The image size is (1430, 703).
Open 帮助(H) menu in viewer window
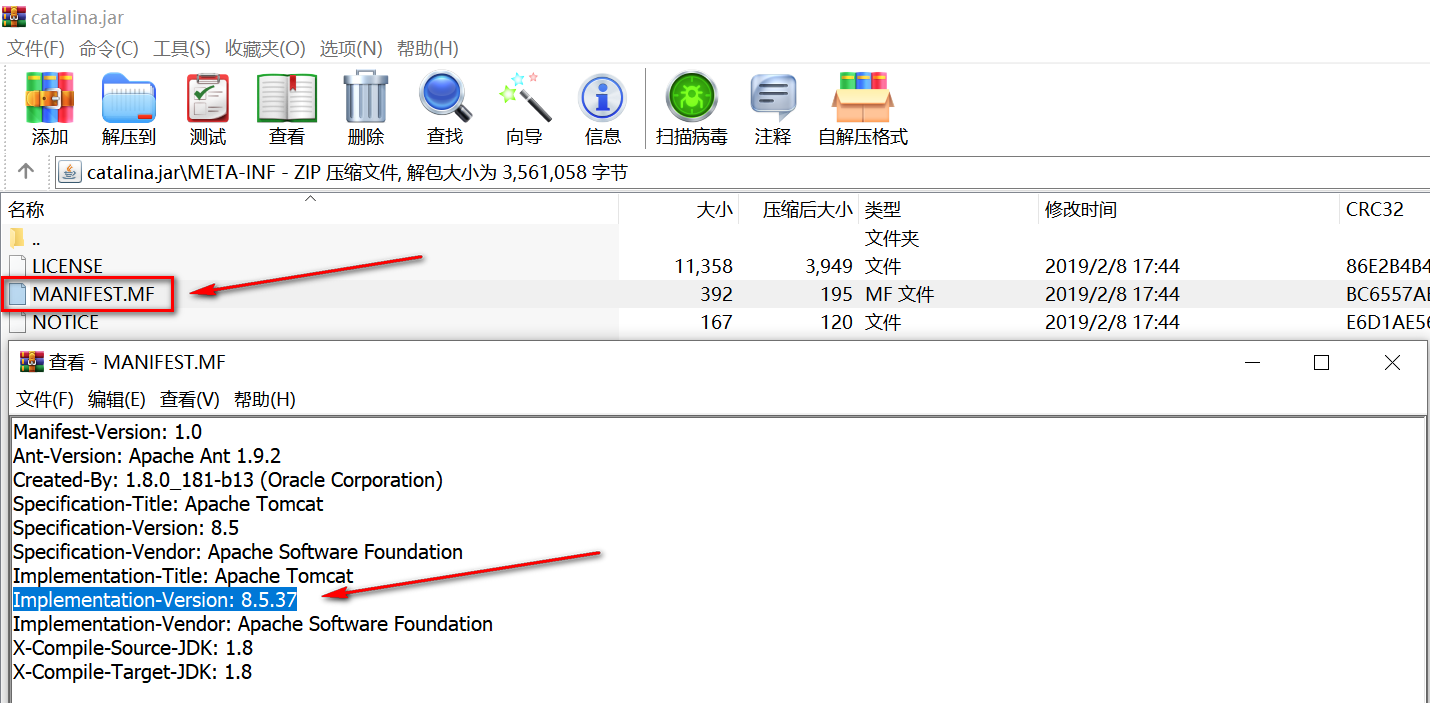tap(265, 399)
